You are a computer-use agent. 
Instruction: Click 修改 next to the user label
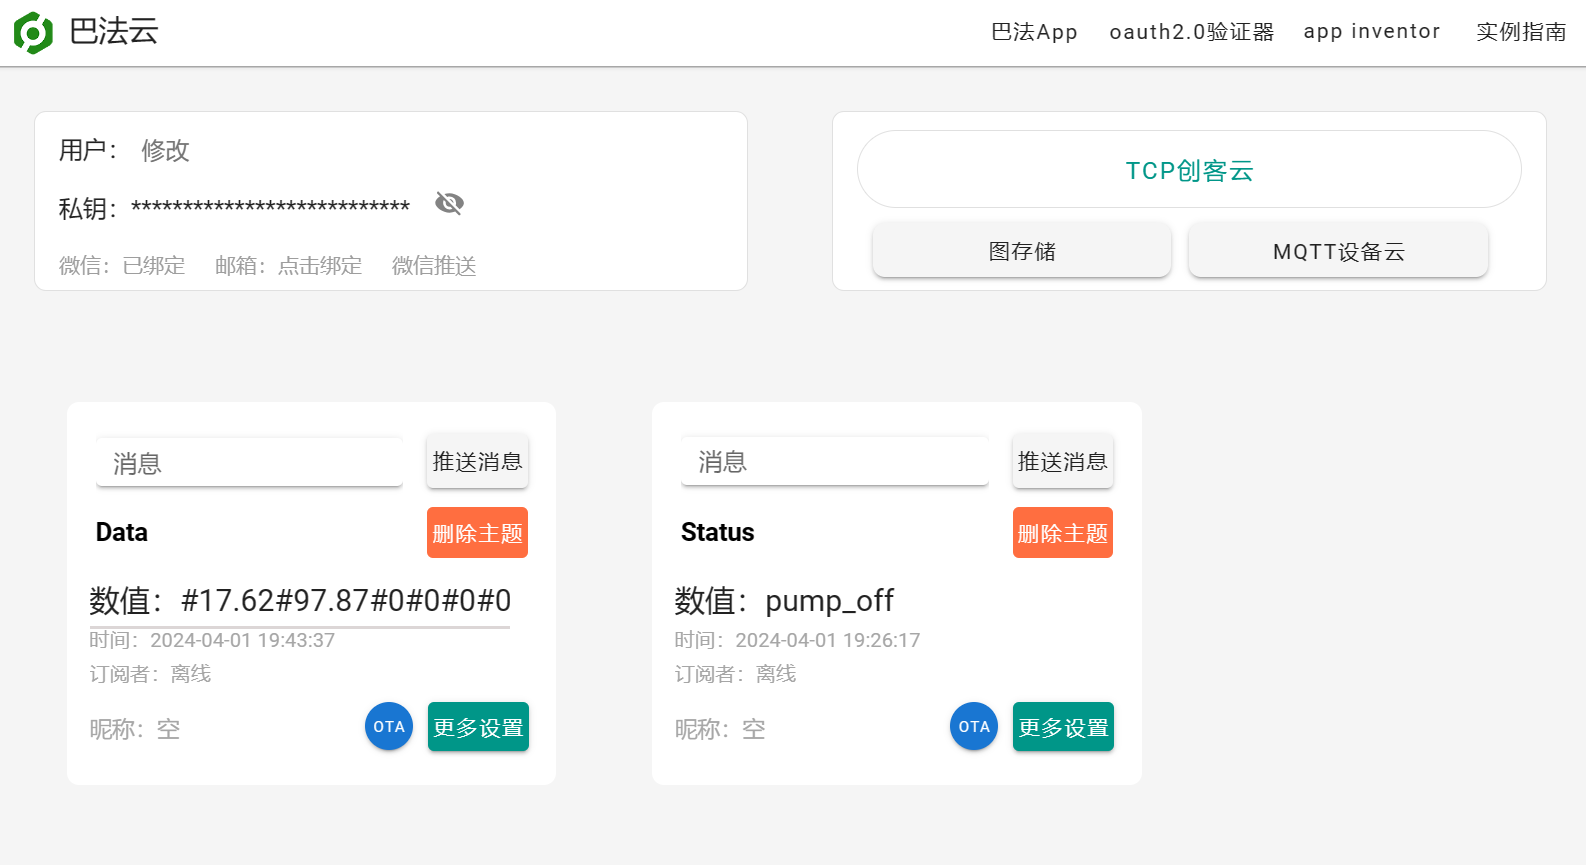pyautogui.click(x=165, y=150)
